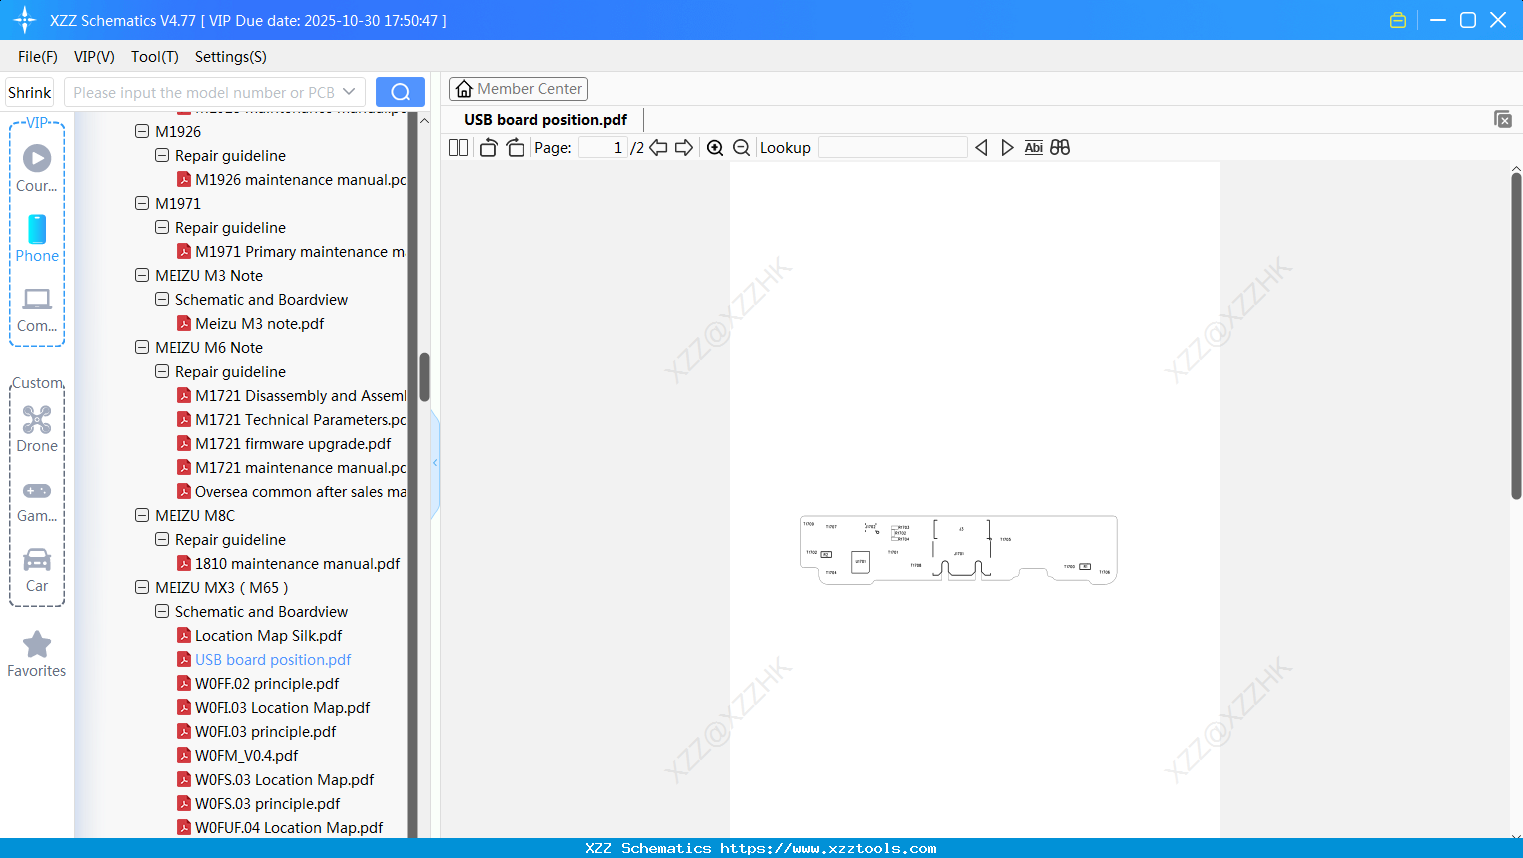Select the Car category in sidebar
The image size is (1523, 858).
click(x=37, y=570)
